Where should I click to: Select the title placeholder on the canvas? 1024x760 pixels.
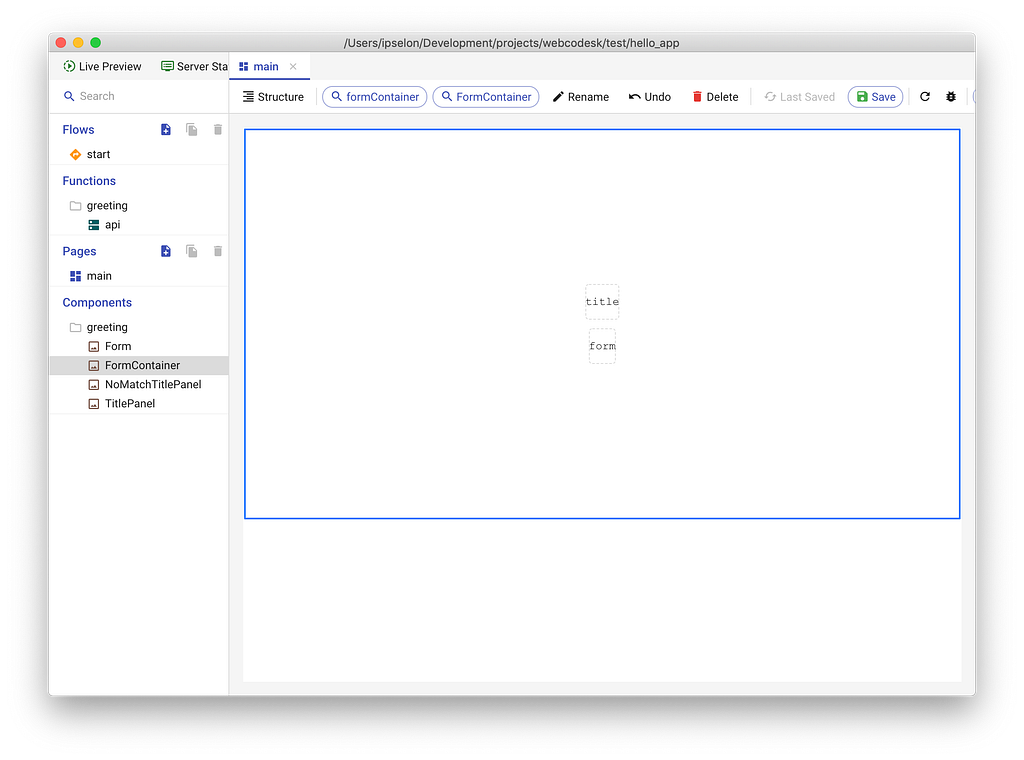(x=602, y=302)
